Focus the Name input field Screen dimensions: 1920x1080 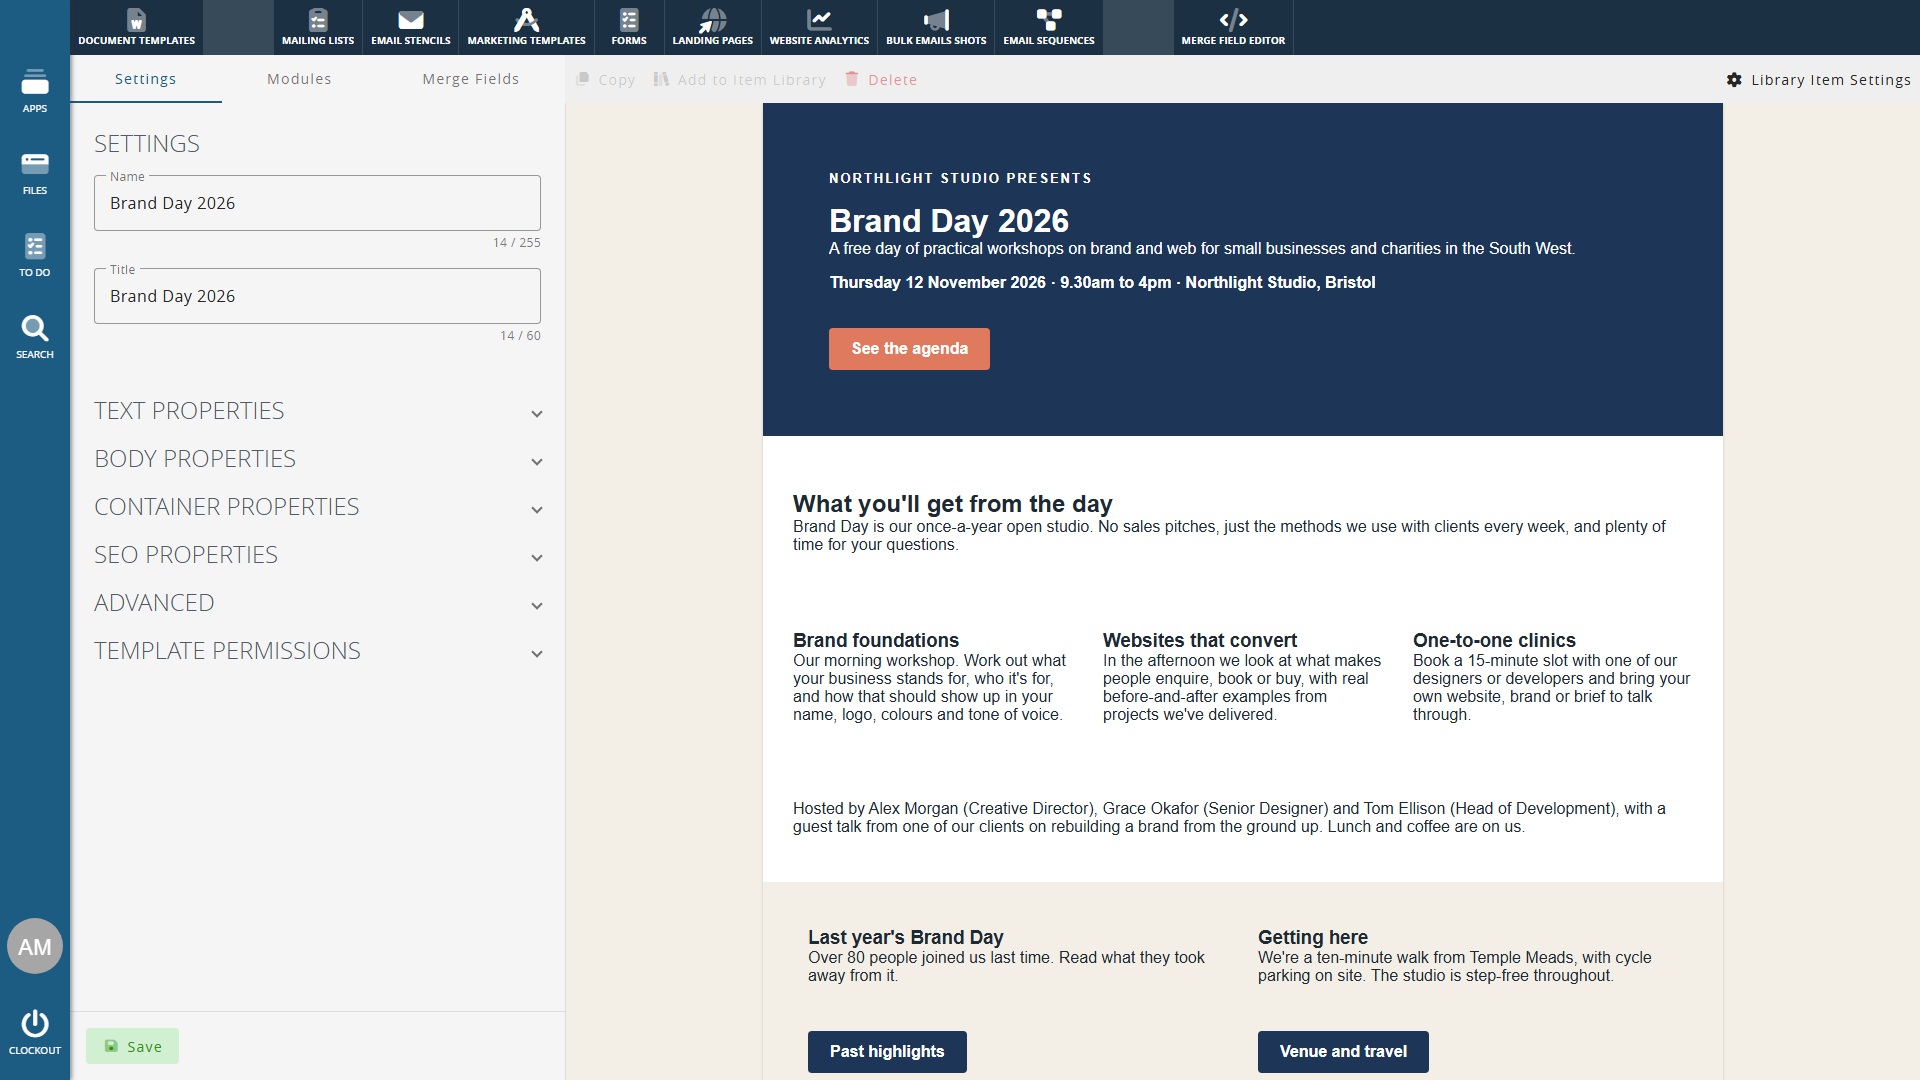pyautogui.click(x=318, y=203)
